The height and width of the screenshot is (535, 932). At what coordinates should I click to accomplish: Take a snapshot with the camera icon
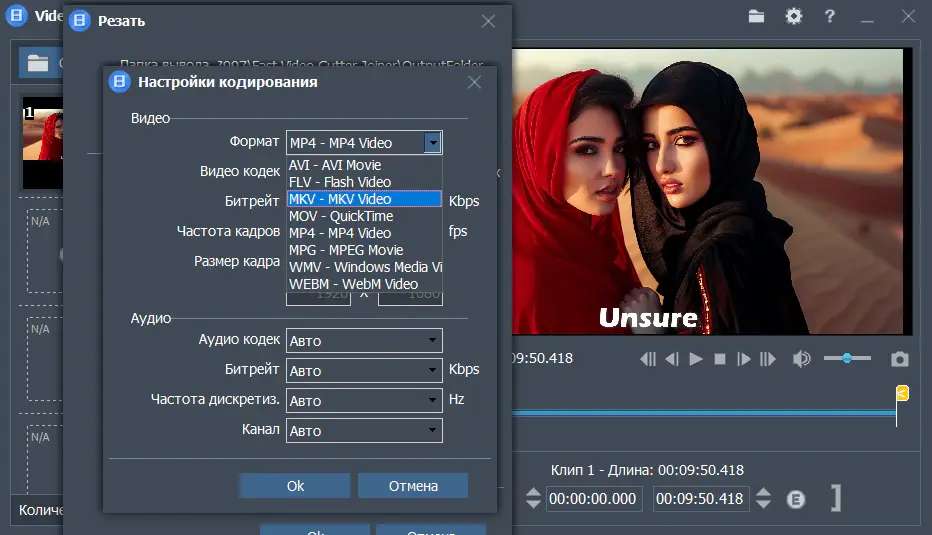click(900, 359)
